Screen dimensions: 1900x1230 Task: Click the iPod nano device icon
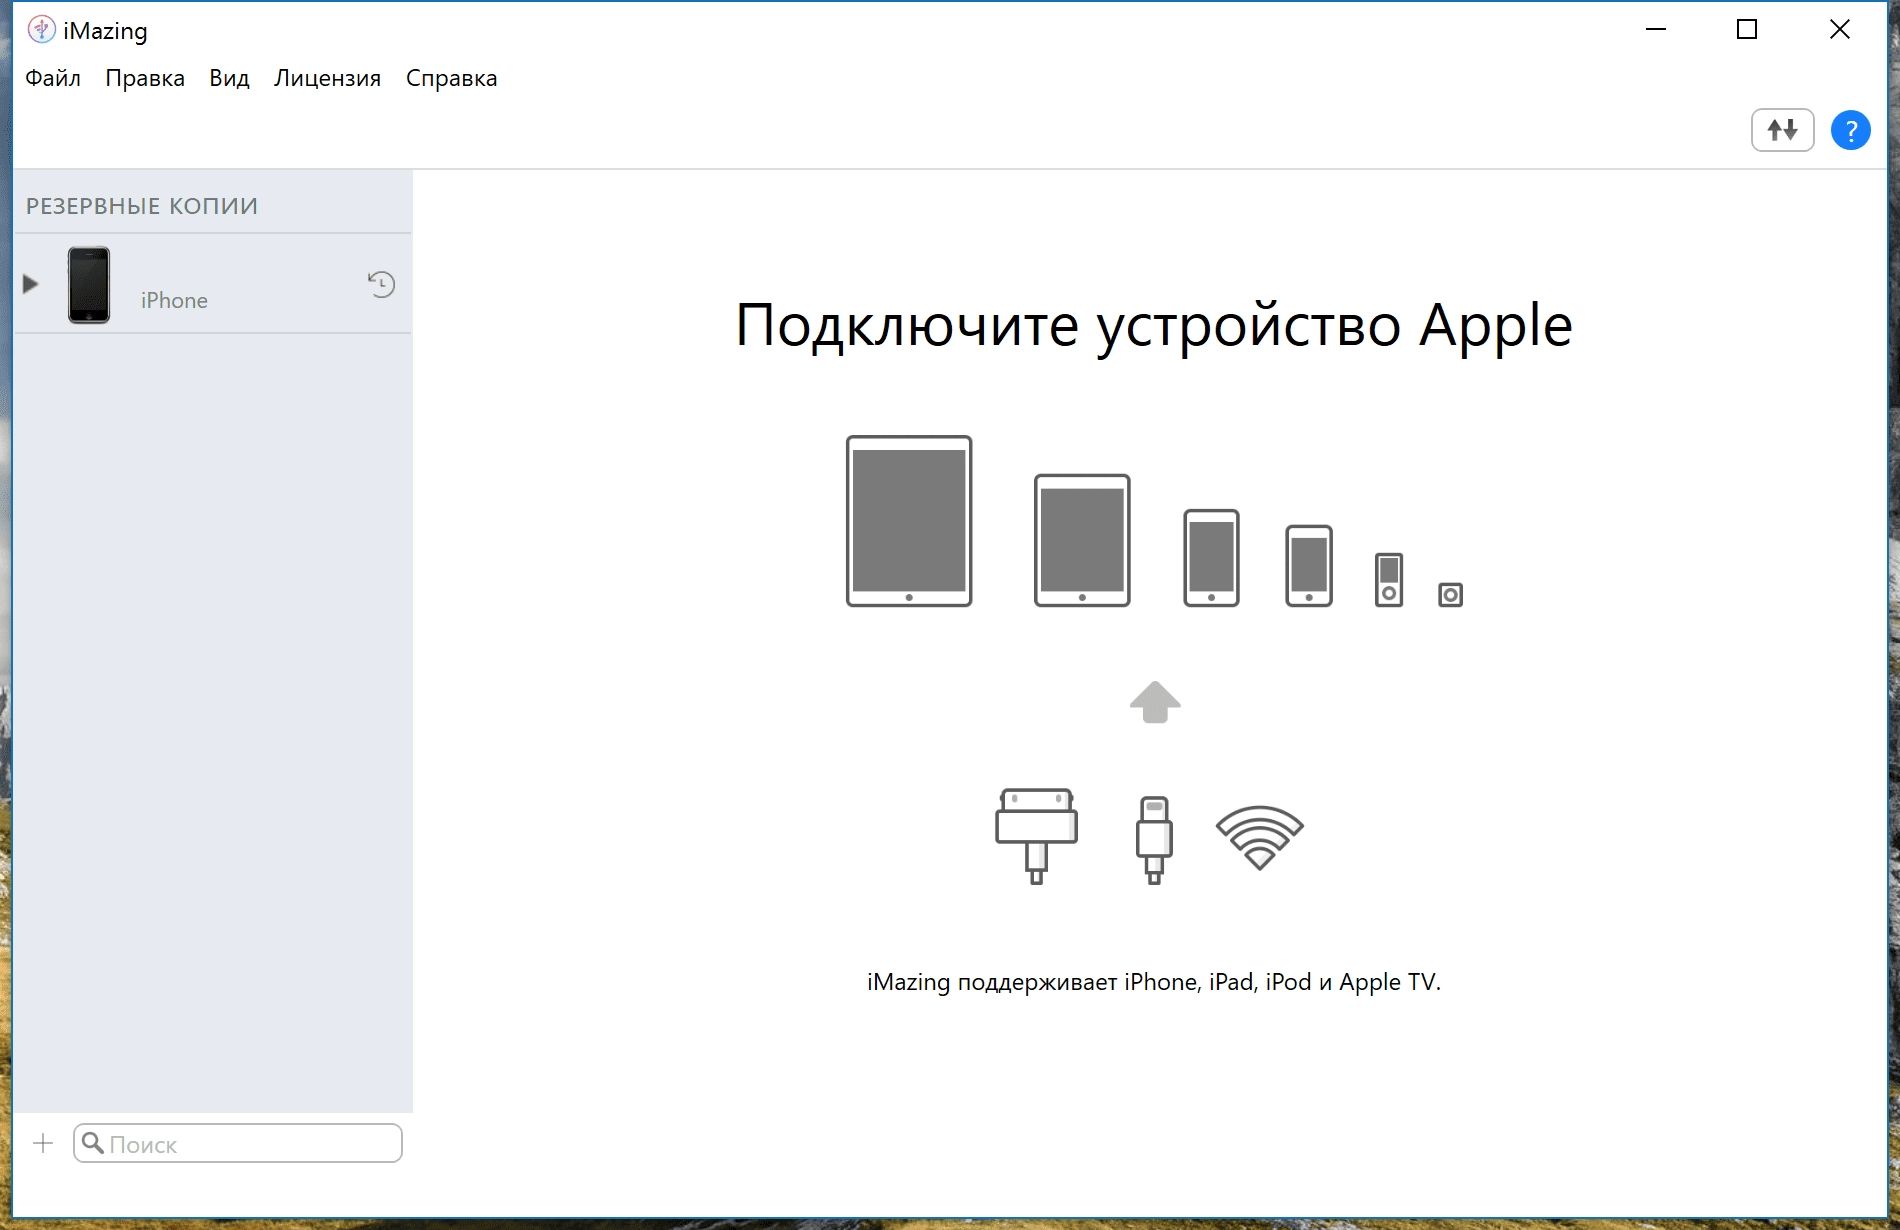1389,580
